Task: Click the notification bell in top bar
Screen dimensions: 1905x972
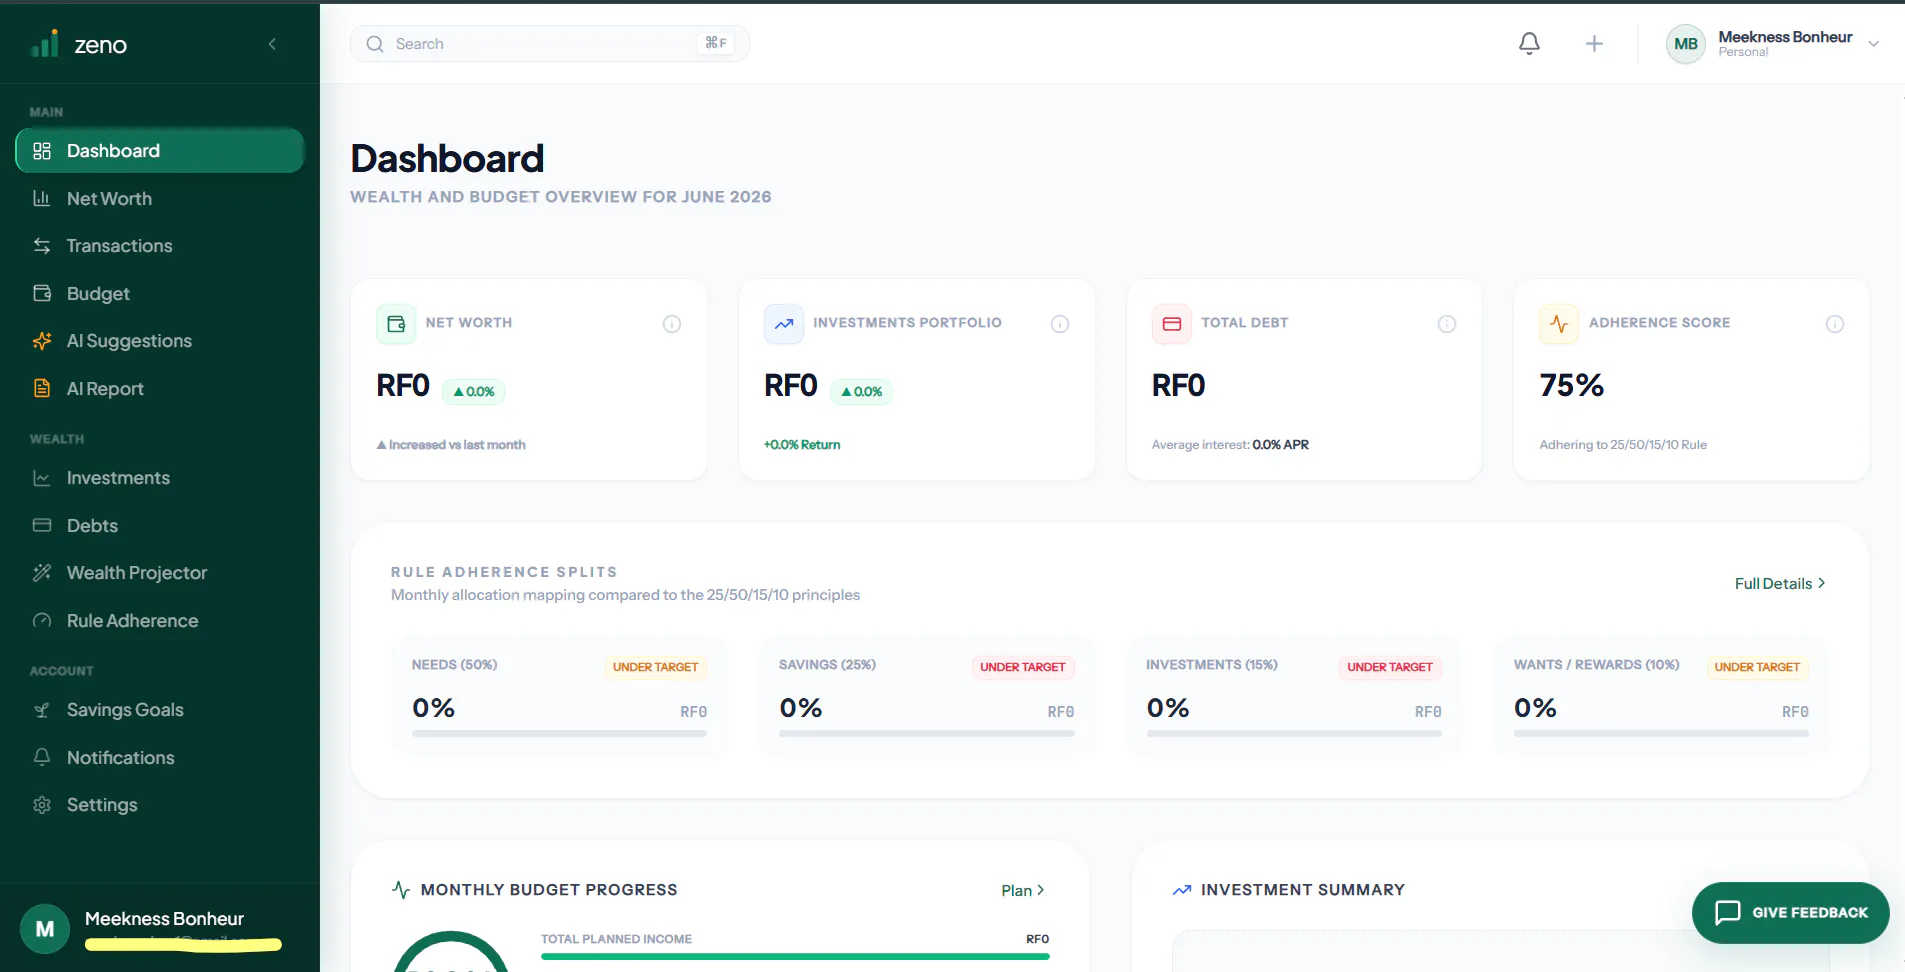Action: pyautogui.click(x=1529, y=44)
